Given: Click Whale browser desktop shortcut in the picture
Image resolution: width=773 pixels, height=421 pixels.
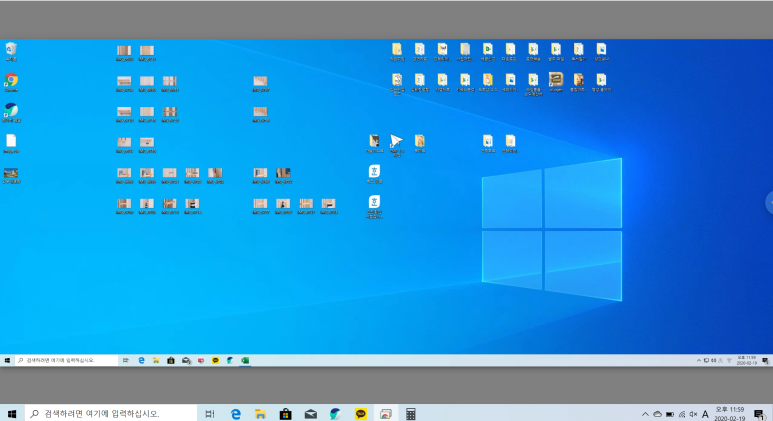Looking at the screenshot, I should click(11, 113).
